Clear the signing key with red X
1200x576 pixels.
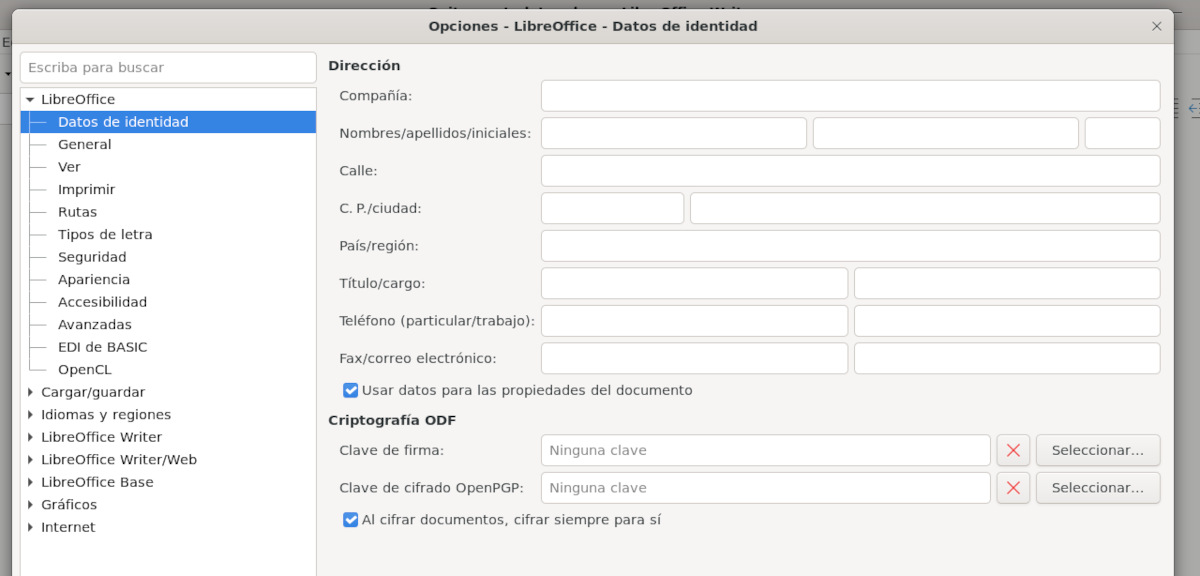tap(1013, 450)
